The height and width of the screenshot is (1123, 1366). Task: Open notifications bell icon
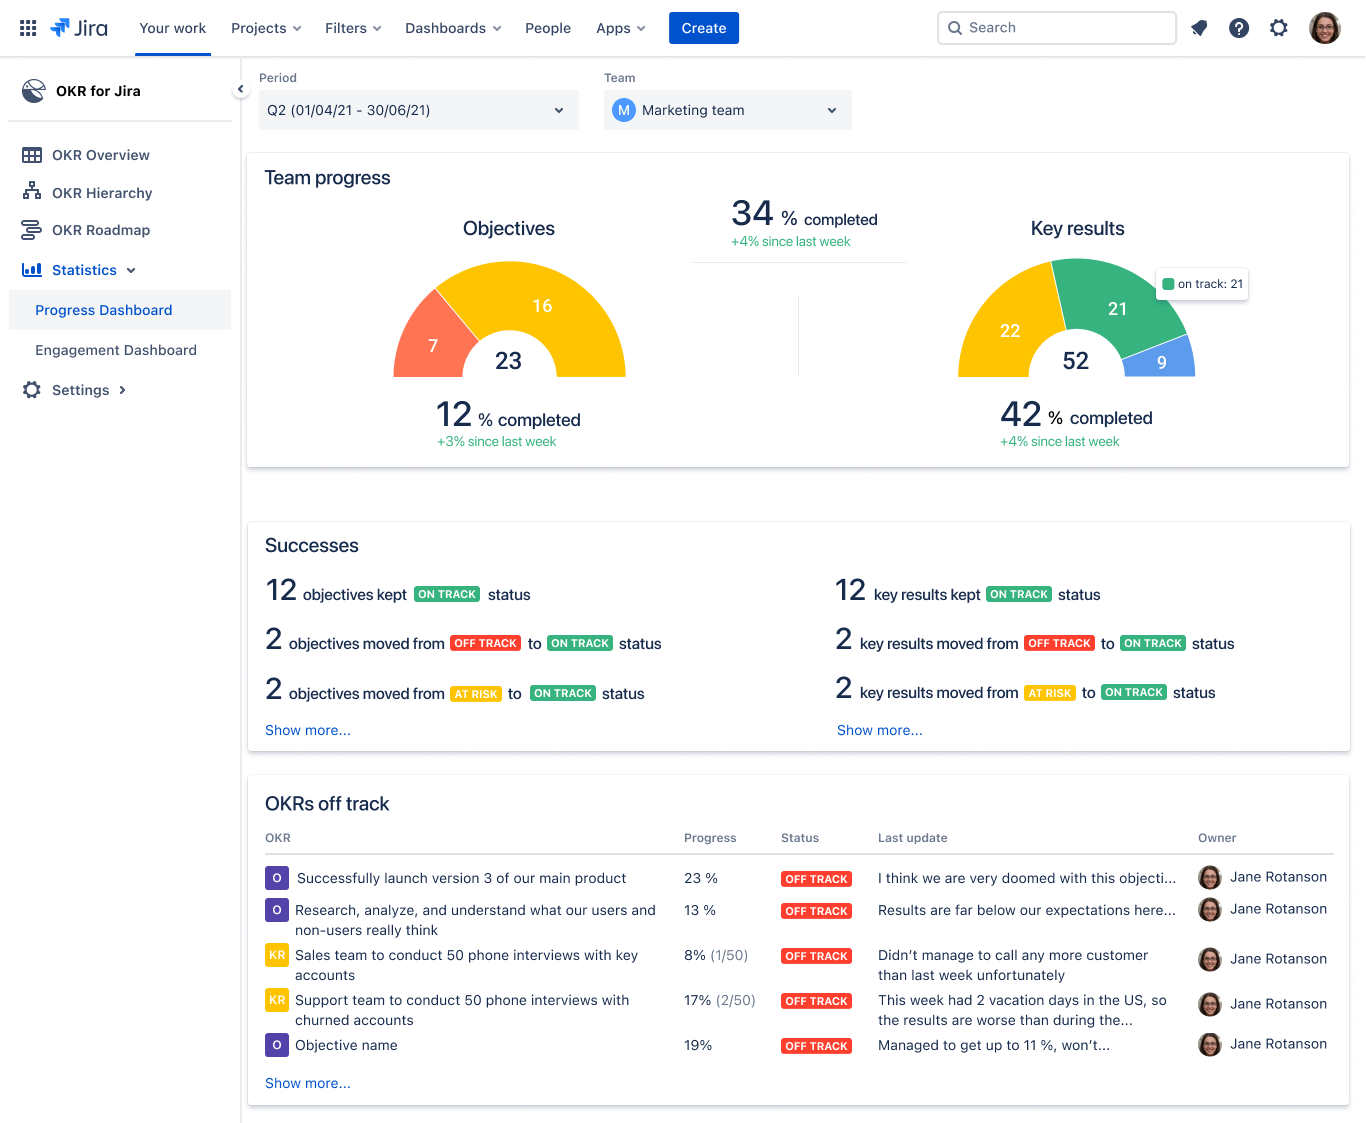click(x=1199, y=28)
